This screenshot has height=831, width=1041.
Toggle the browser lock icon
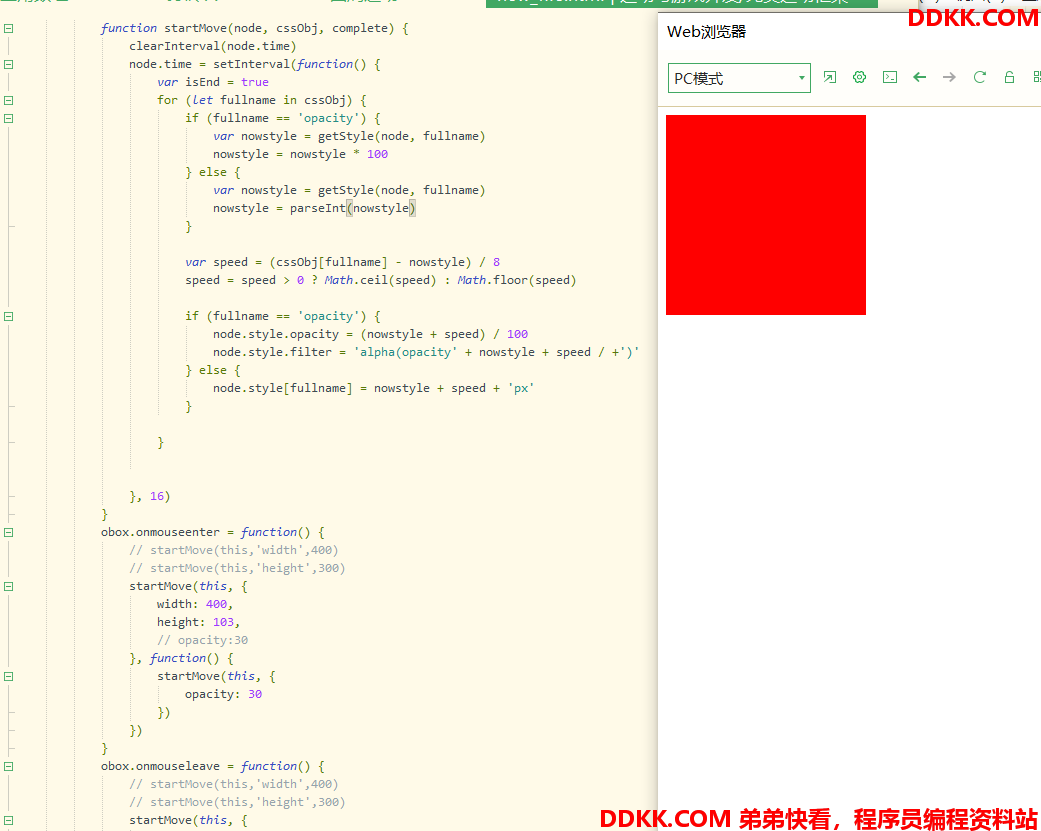(x=1009, y=77)
